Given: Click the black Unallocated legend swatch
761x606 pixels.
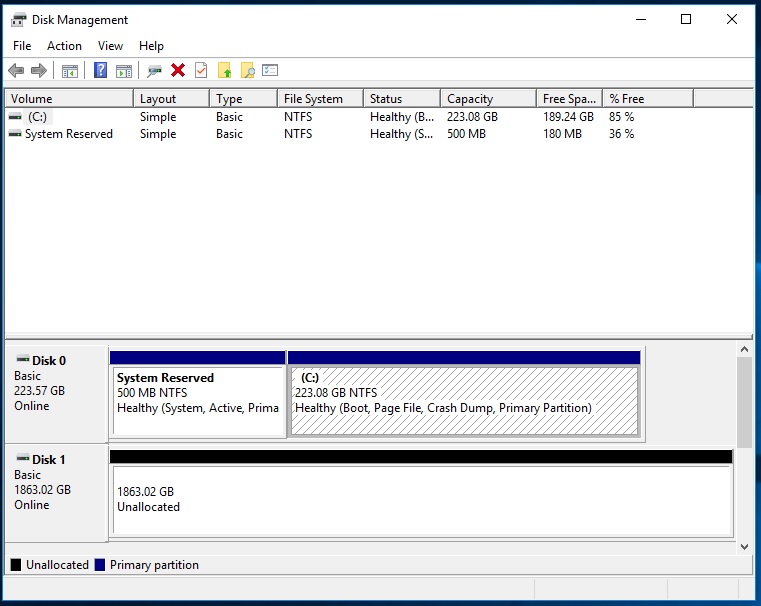Looking at the screenshot, I should tap(16, 565).
